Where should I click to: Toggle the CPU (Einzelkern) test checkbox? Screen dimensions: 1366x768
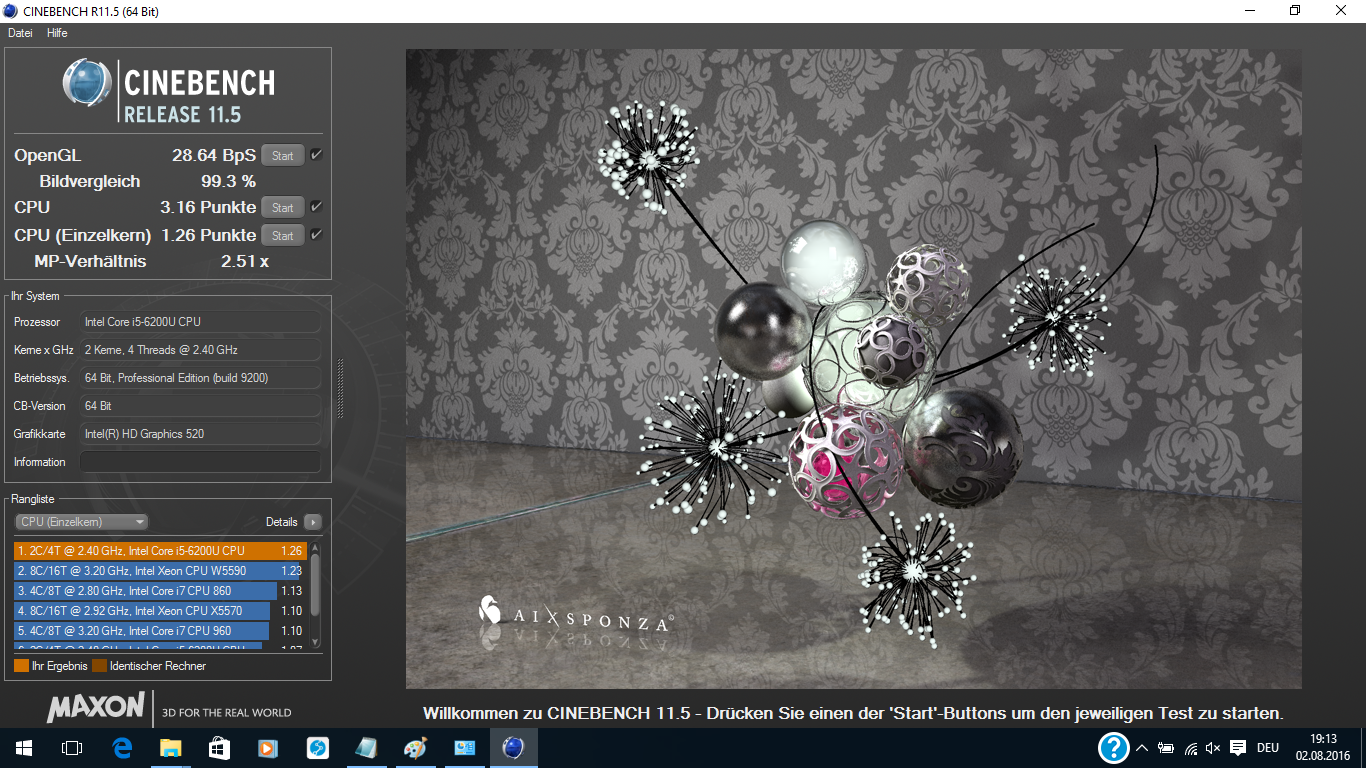click(x=316, y=235)
